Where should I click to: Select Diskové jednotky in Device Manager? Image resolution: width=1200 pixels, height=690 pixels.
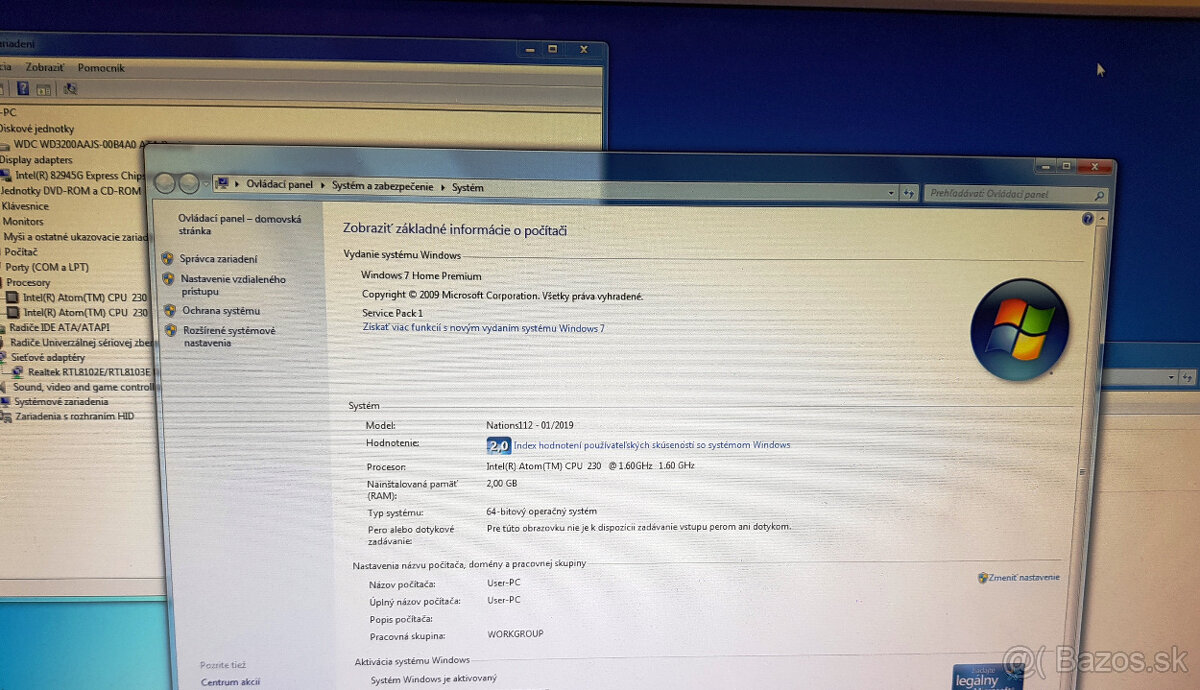[x=36, y=128]
